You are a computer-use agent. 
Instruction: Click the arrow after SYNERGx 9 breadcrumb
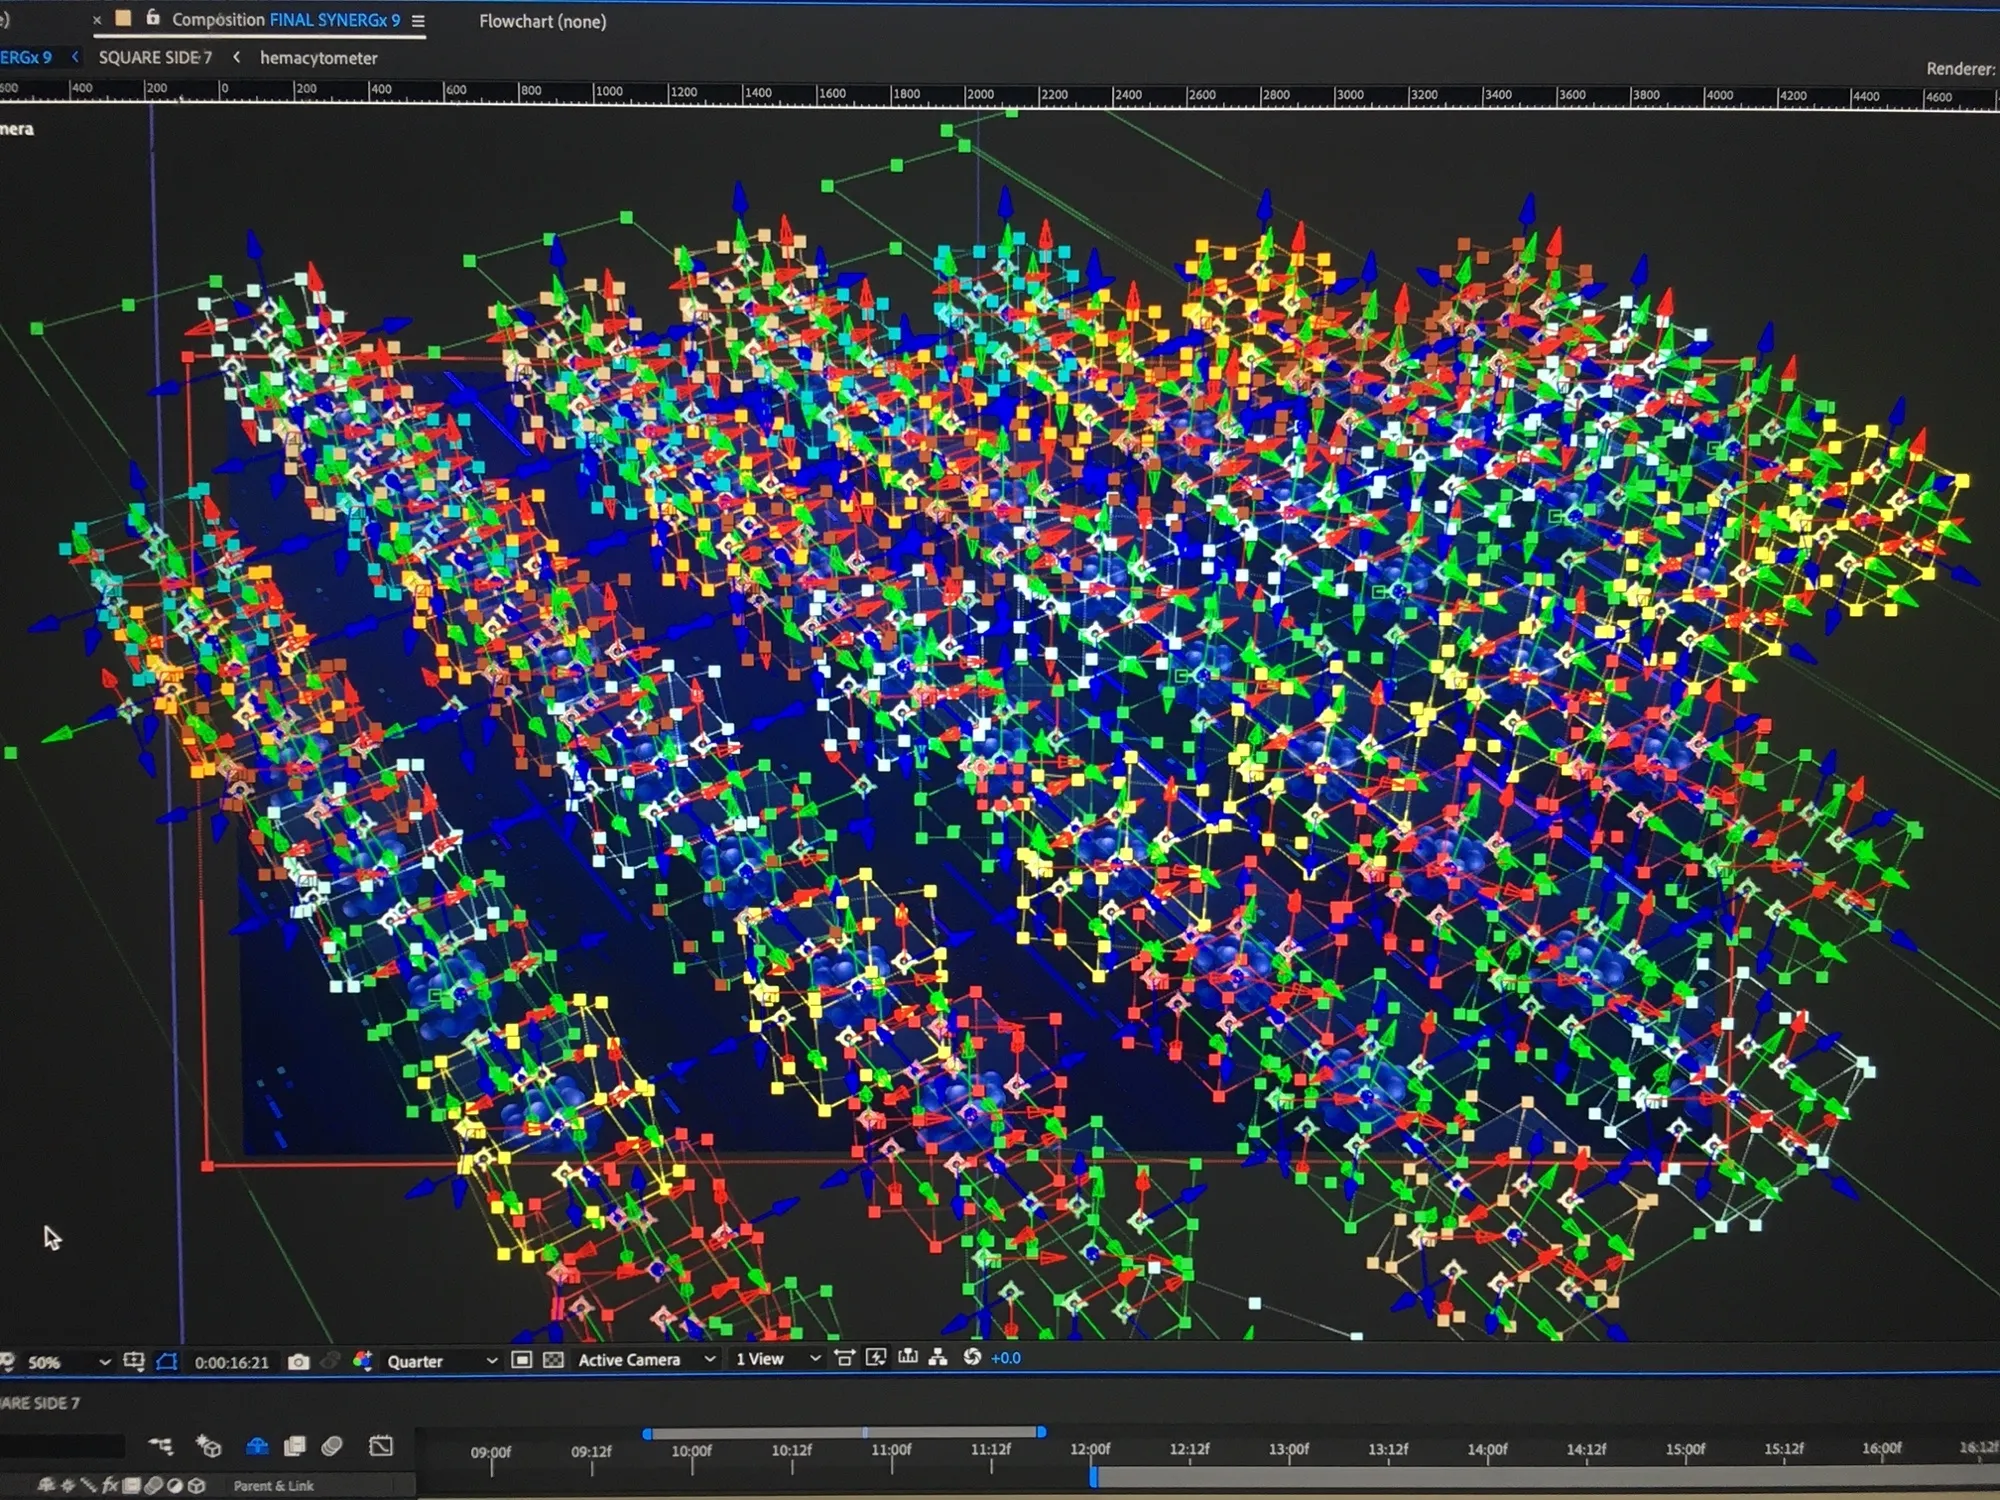(75, 58)
